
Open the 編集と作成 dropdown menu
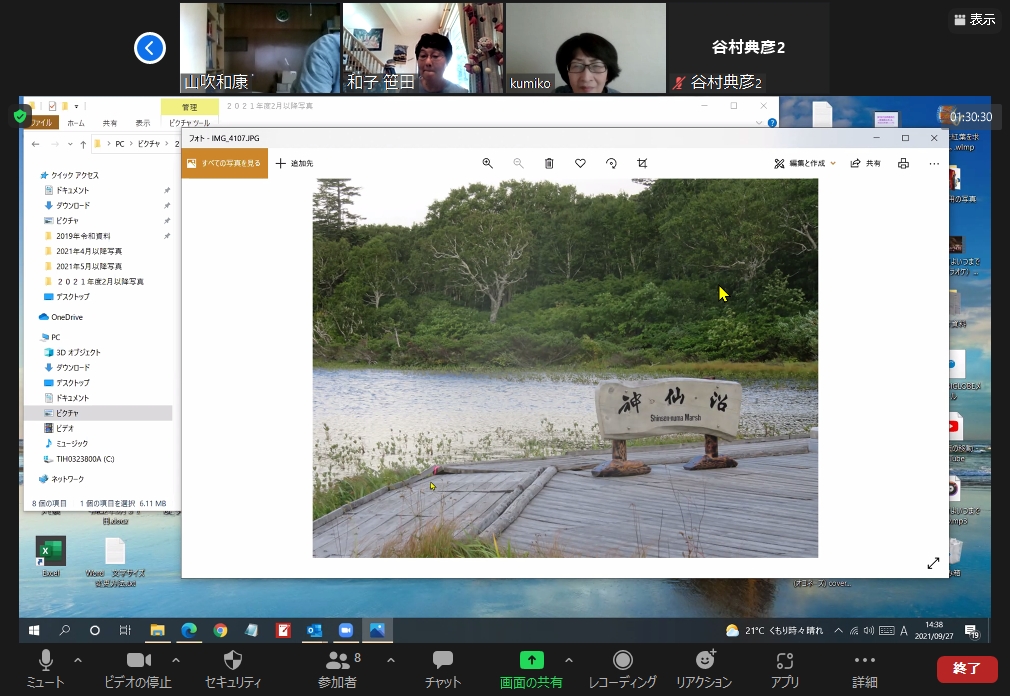[x=805, y=163]
